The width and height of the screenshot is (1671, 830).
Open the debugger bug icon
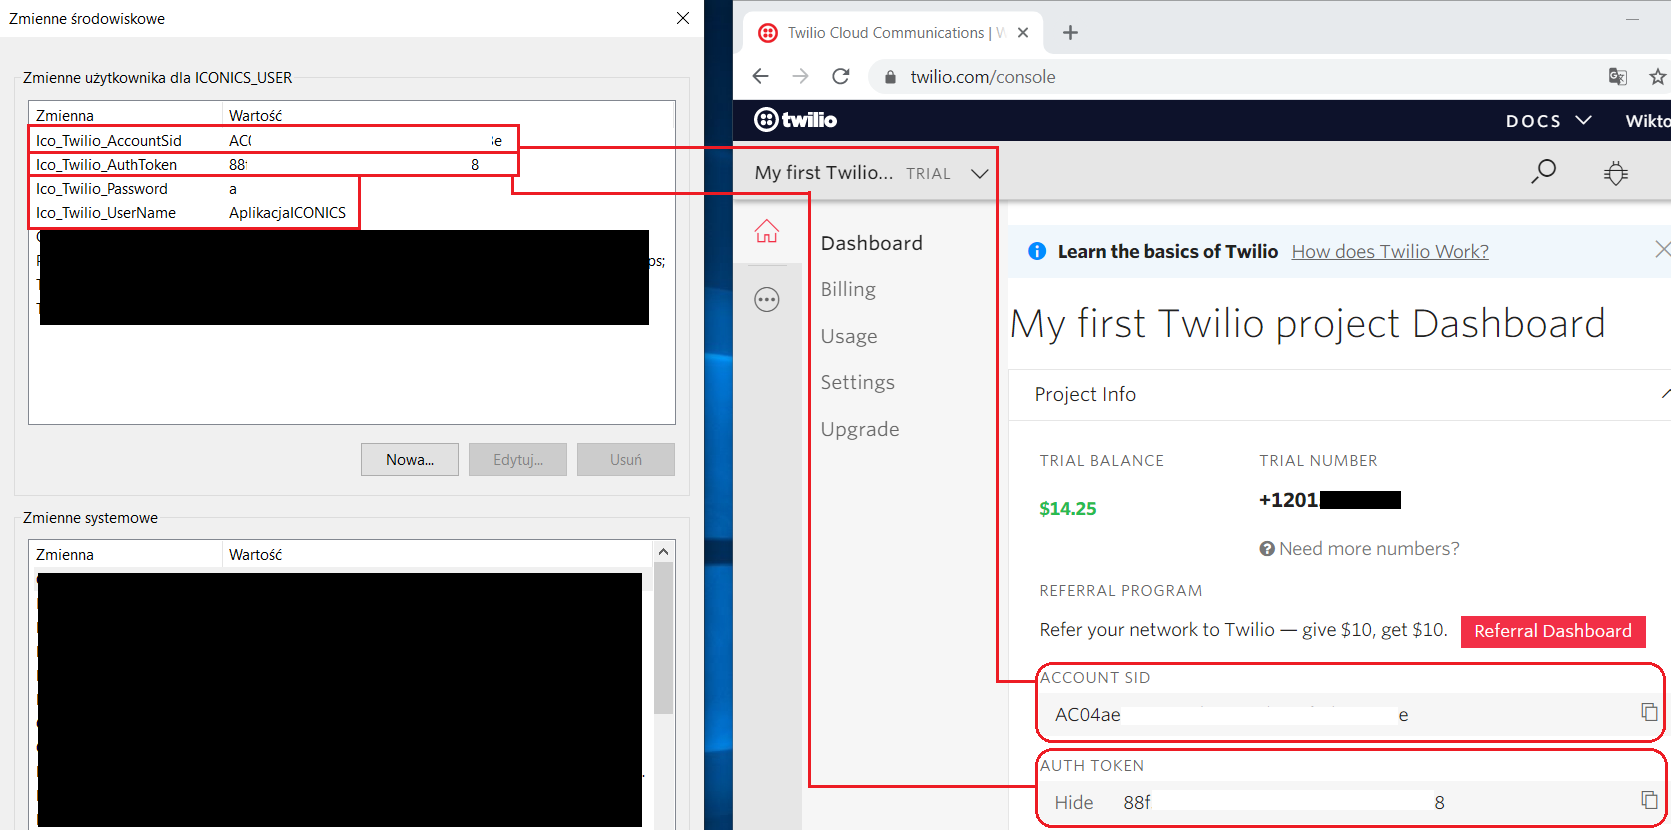pyautogui.click(x=1616, y=173)
